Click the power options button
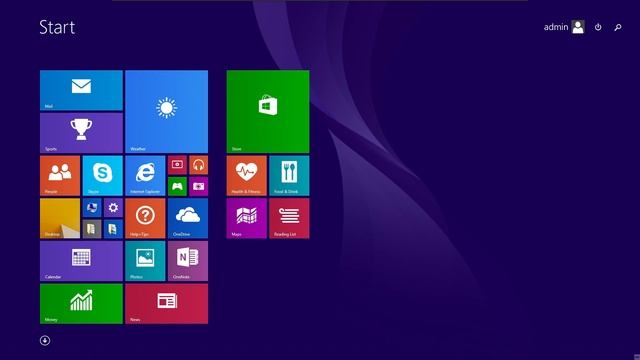Image resolution: width=640 pixels, height=360 pixels. (x=598, y=27)
